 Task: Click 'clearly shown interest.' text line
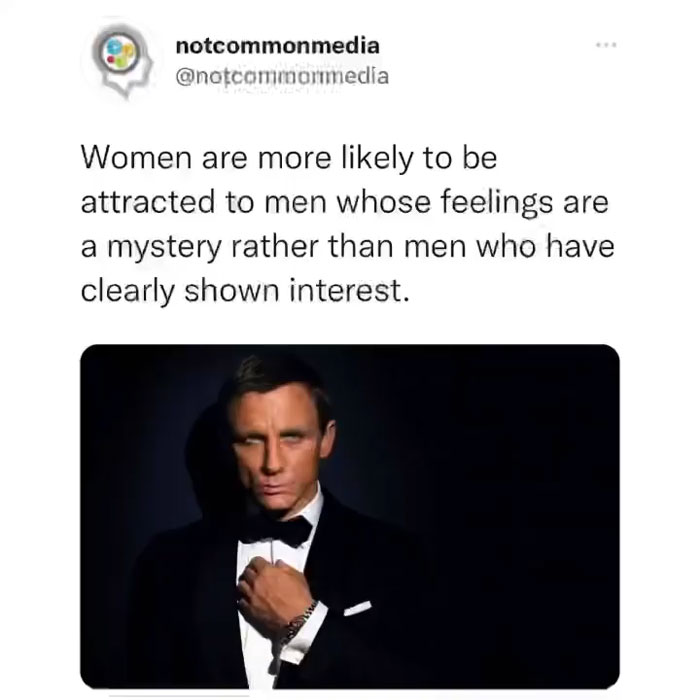click(245, 291)
